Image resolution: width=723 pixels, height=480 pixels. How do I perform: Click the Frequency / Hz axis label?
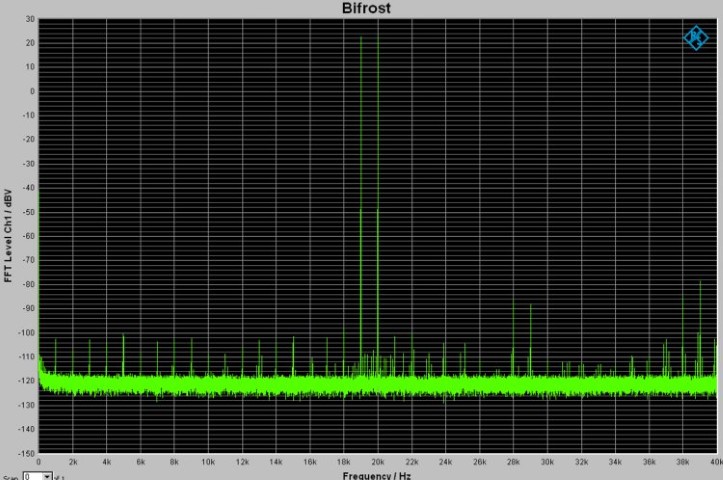[x=376, y=475]
